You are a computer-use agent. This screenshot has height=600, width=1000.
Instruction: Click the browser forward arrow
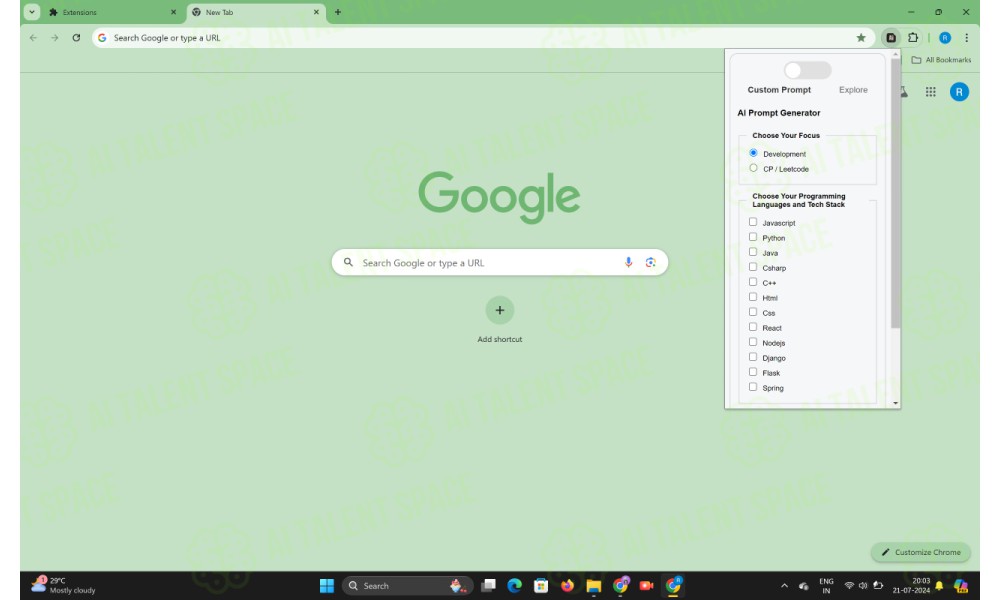pyautogui.click(x=55, y=38)
